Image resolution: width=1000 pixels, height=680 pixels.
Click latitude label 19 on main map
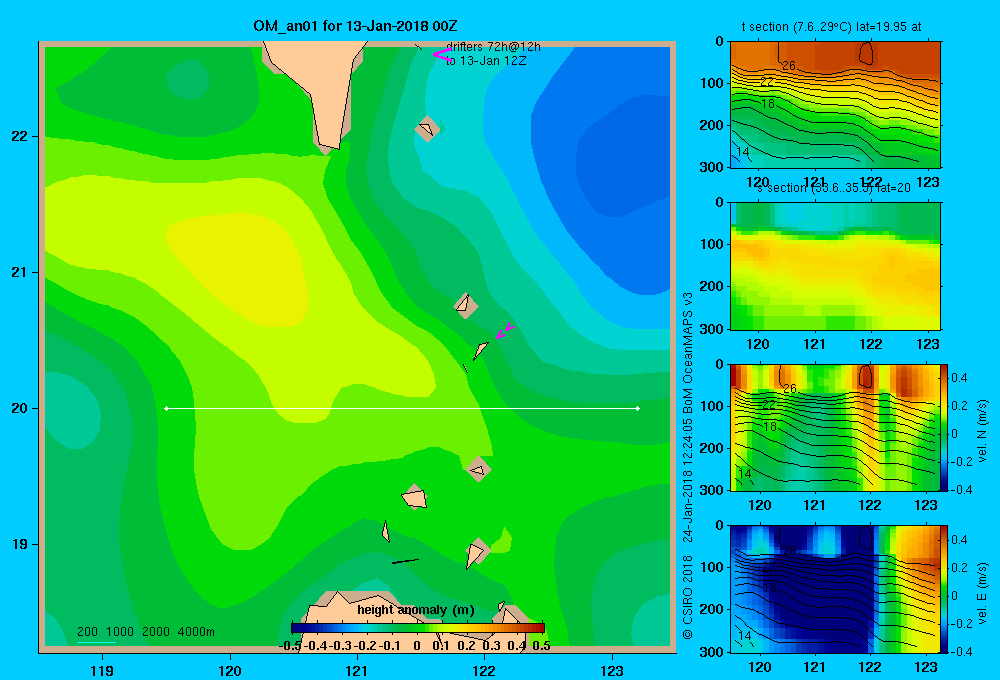19,544
